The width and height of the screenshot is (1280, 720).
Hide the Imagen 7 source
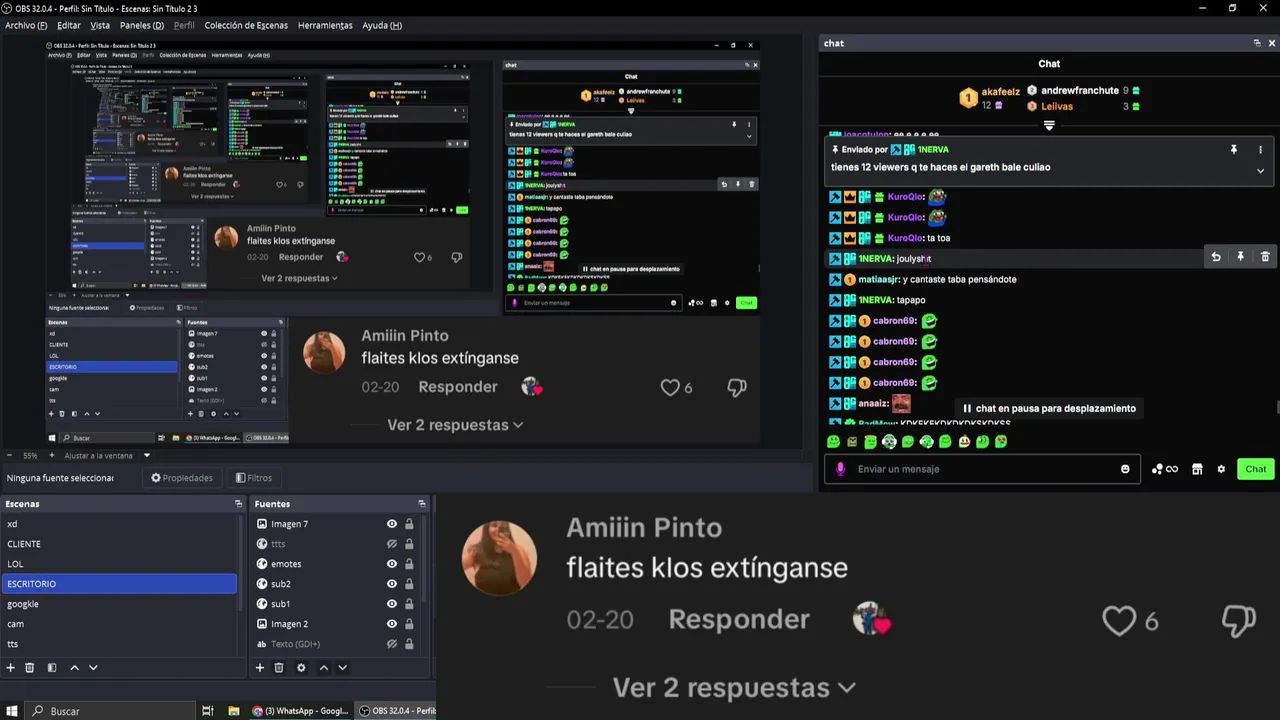tap(392, 524)
